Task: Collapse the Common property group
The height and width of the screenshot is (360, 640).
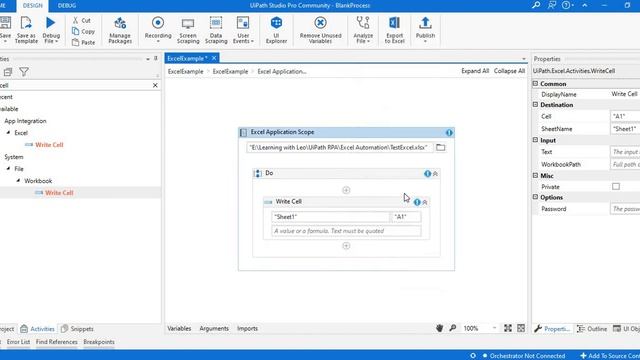Action: [x=535, y=83]
